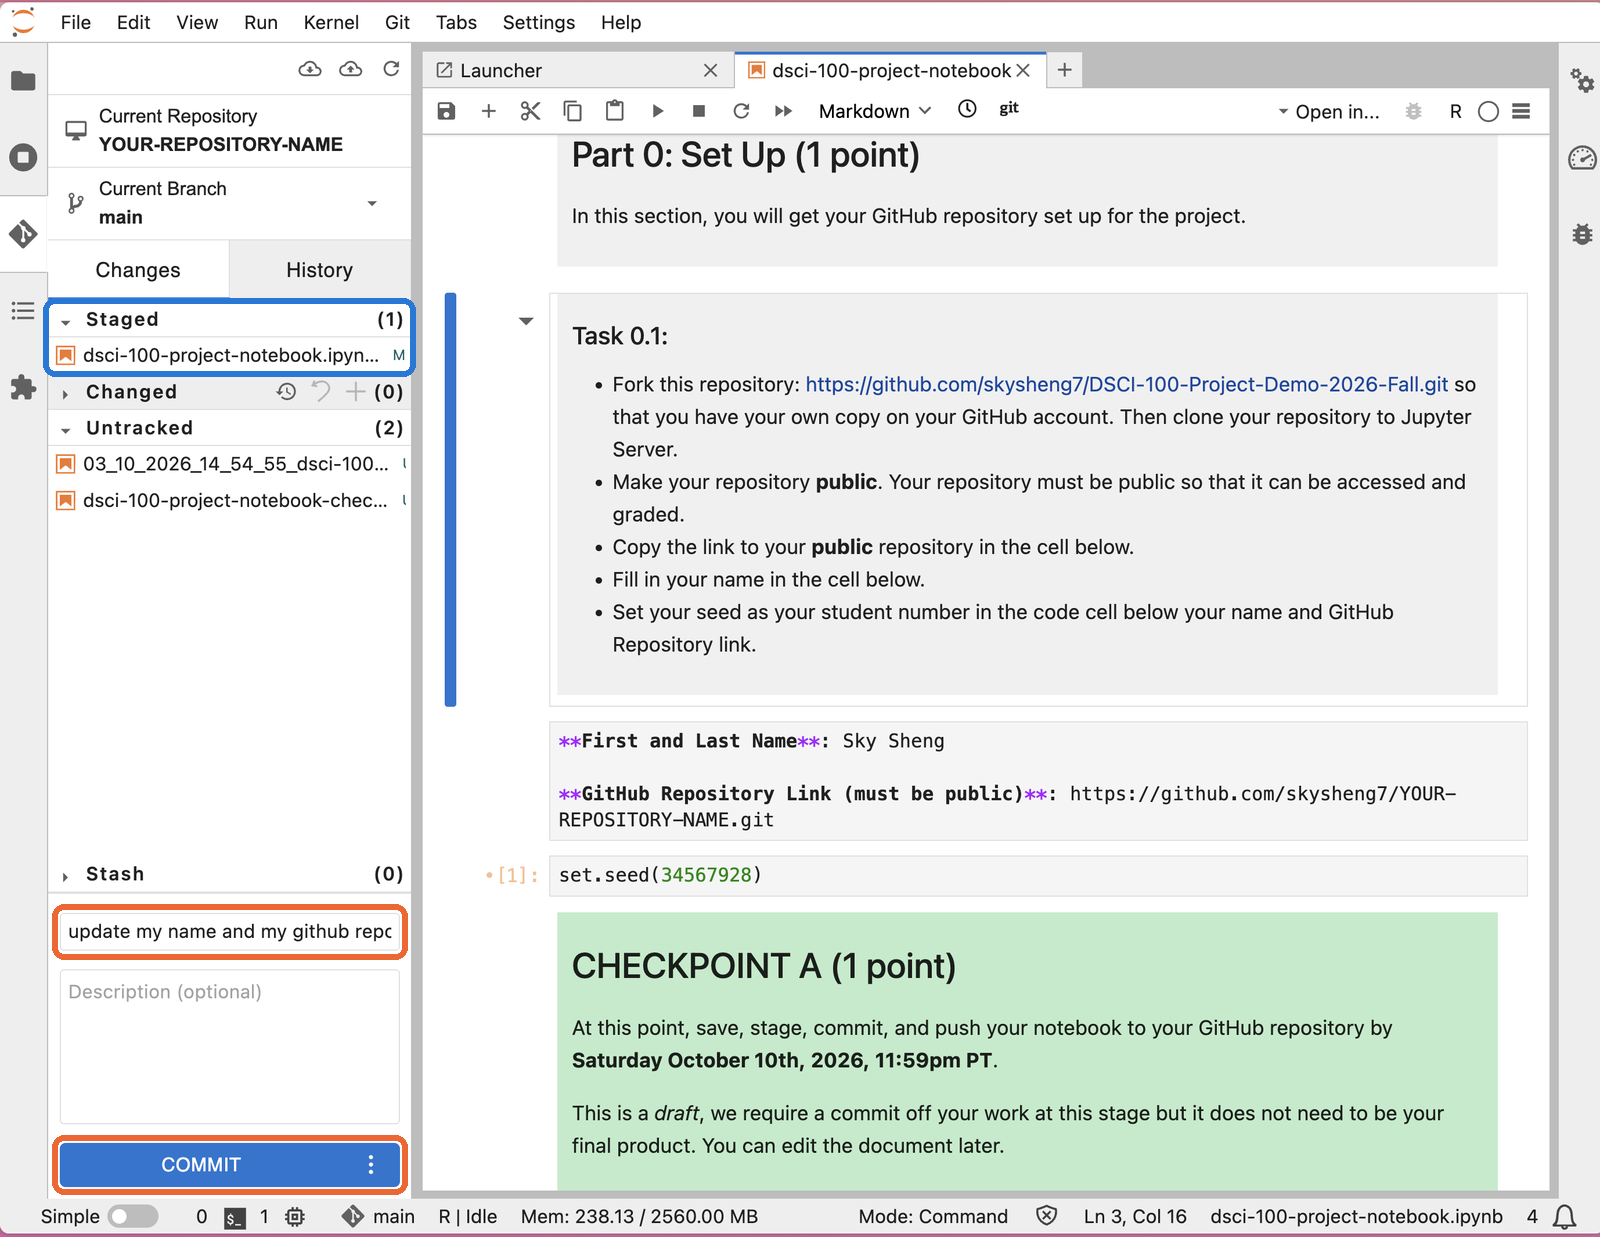Refresh the git repository status
The height and width of the screenshot is (1237, 1600).
[391, 69]
